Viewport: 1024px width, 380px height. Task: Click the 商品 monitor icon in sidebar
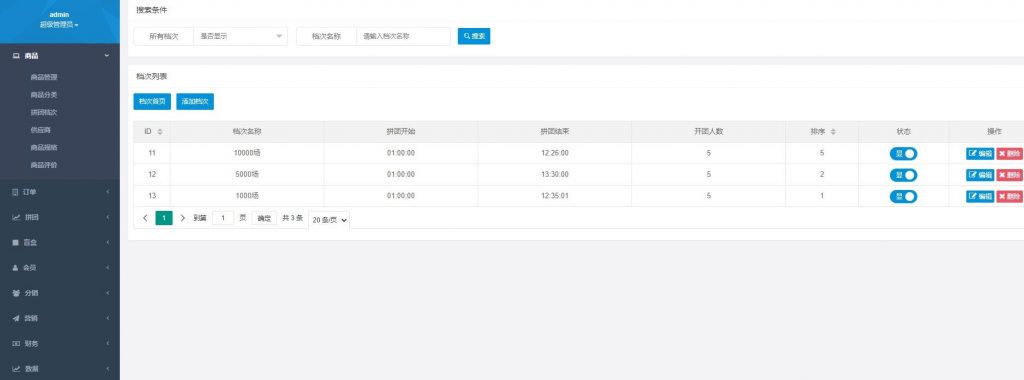16,56
